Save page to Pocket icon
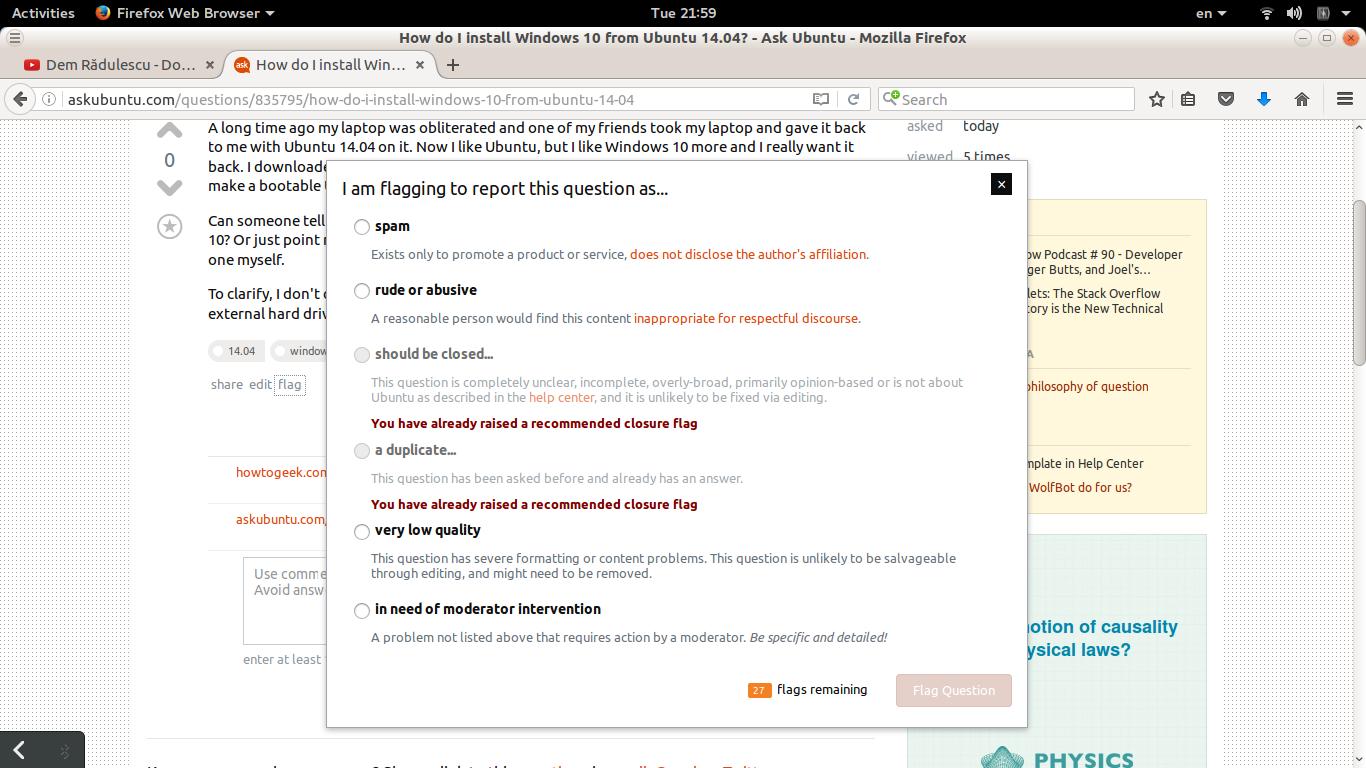Image resolution: width=1366 pixels, height=768 pixels. [1226, 99]
